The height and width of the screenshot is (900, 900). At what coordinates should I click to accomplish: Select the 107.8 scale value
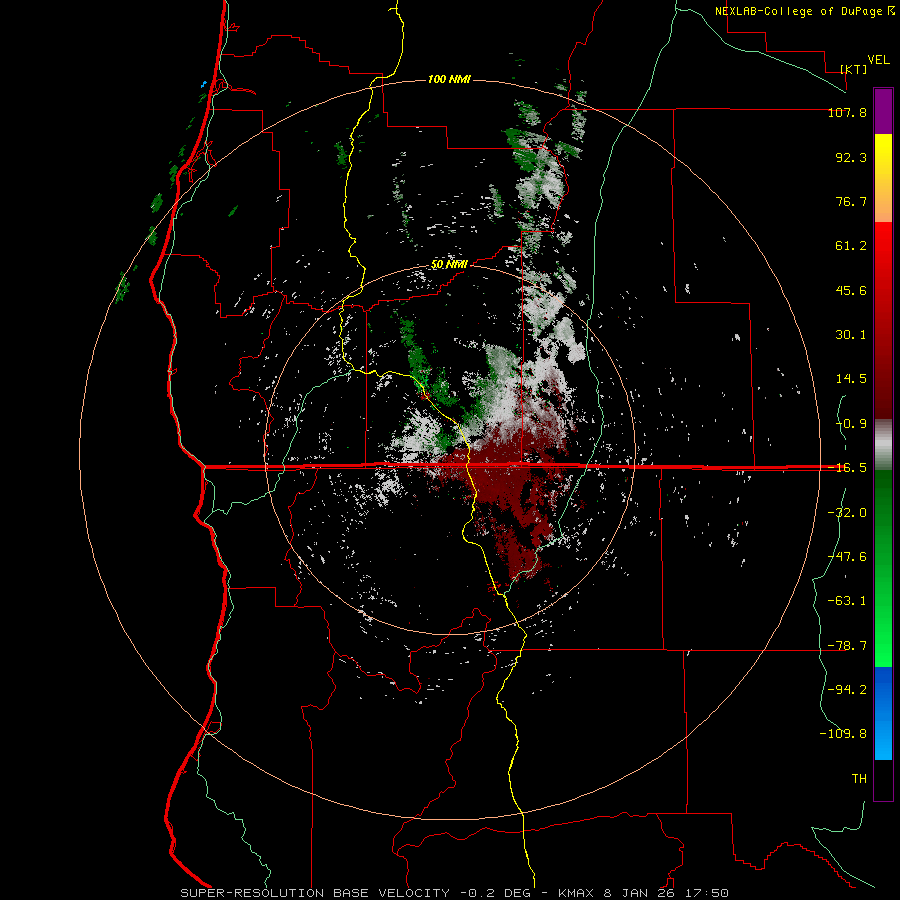click(x=847, y=112)
